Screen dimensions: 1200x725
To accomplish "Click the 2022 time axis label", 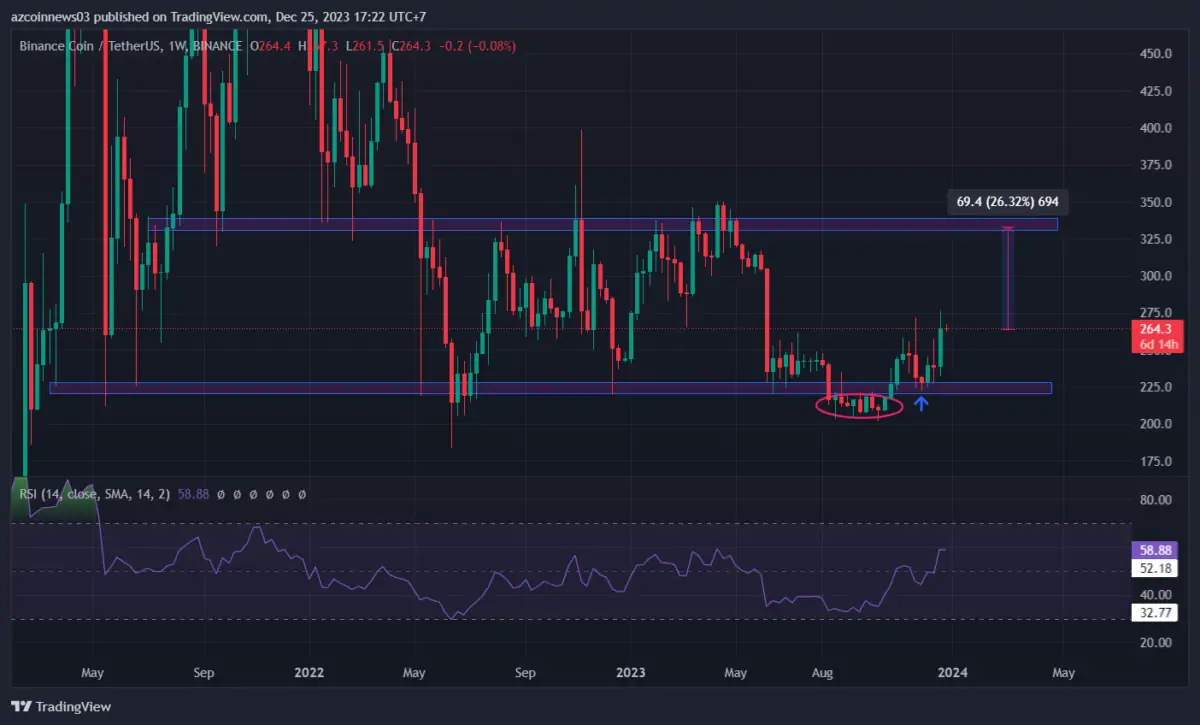I will click(311, 673).
